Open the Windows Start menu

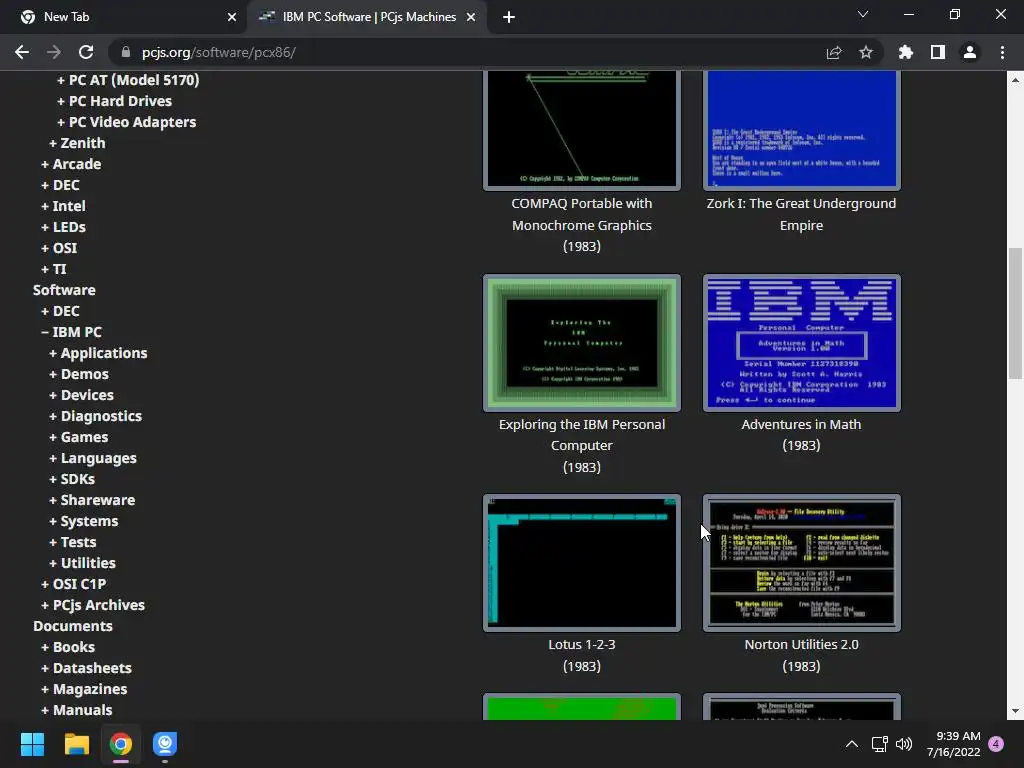(x=32, y=744)
